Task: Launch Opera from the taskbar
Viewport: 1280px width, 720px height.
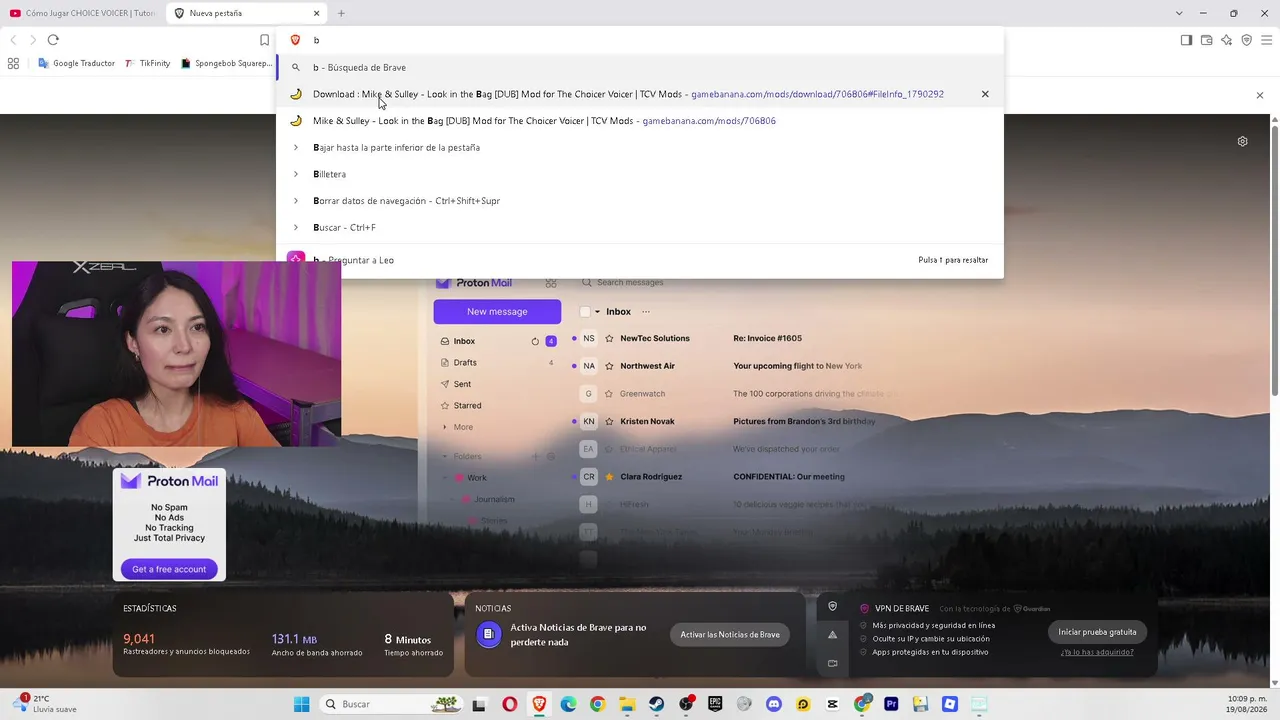Action: (x=510, y=704)
